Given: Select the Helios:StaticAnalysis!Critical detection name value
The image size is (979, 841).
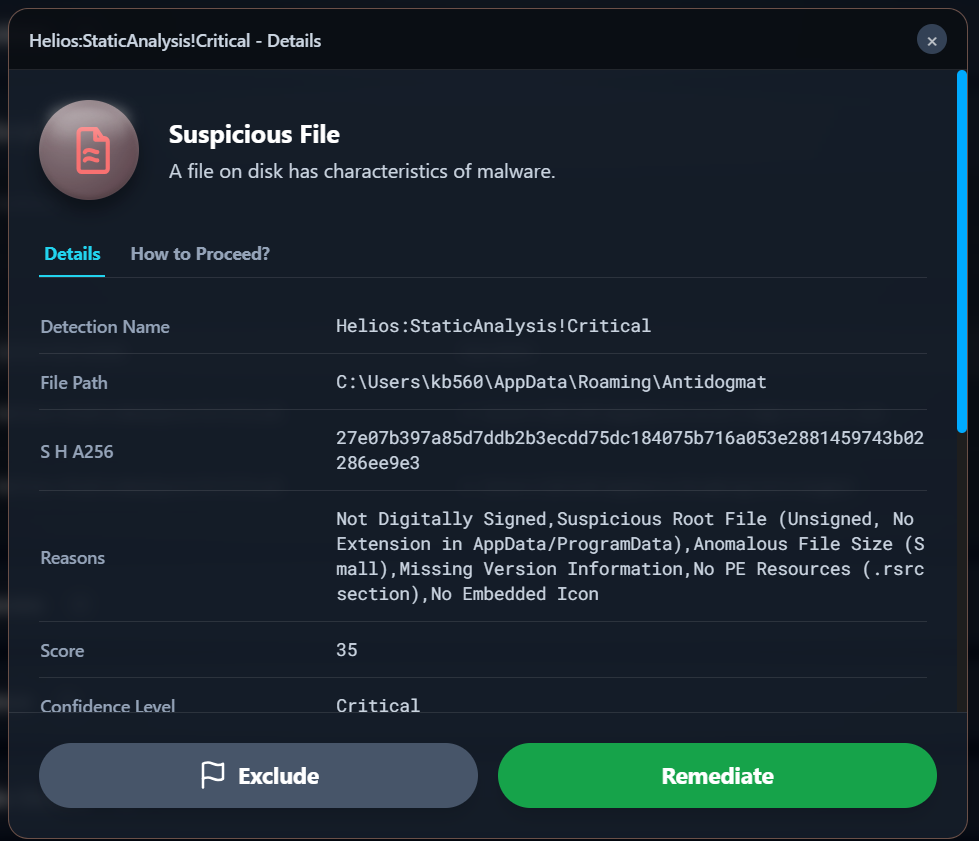Looking at the screenshot, I should (x=493, y=326).
